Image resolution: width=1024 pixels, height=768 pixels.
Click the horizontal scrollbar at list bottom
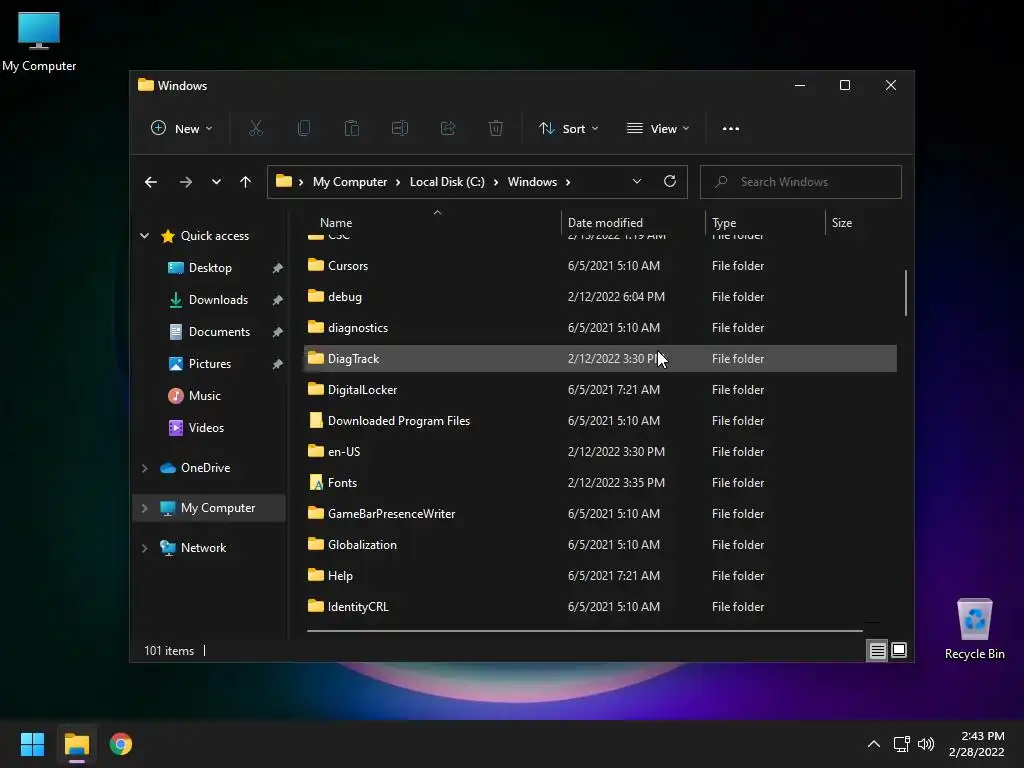click(x=584, y=631)
